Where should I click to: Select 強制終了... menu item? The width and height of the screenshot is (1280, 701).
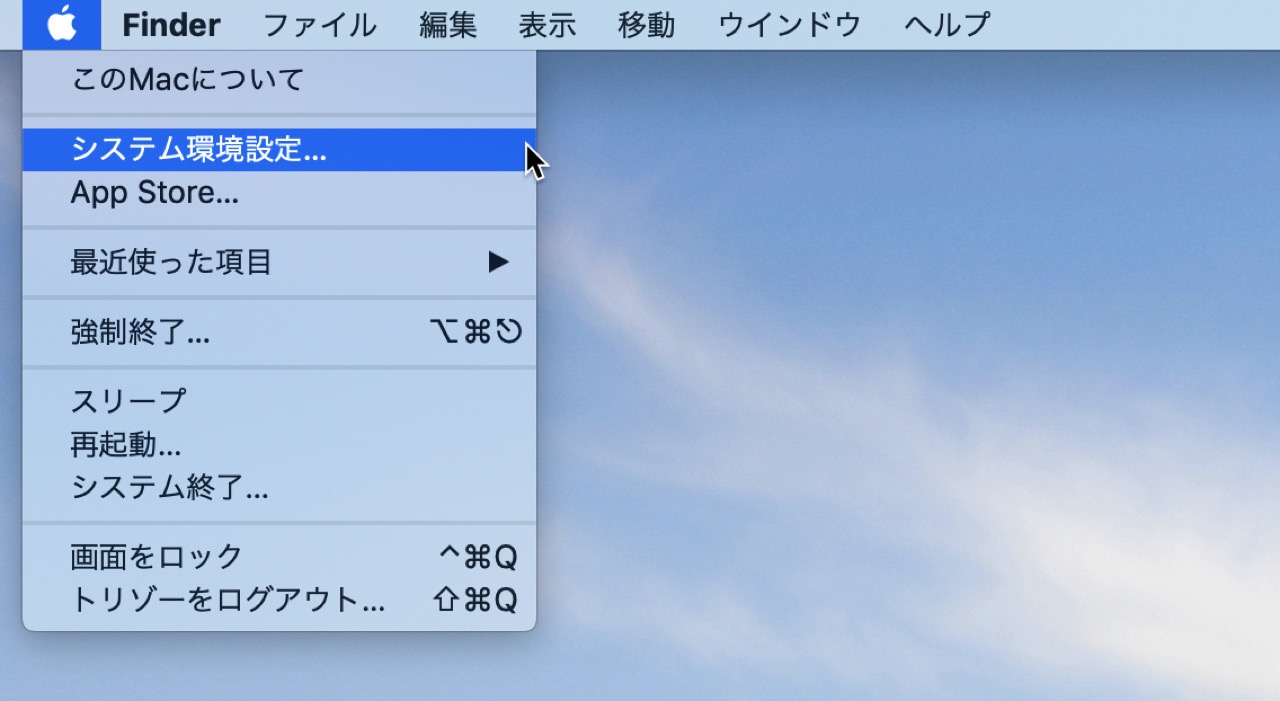(x=279, y=332)
